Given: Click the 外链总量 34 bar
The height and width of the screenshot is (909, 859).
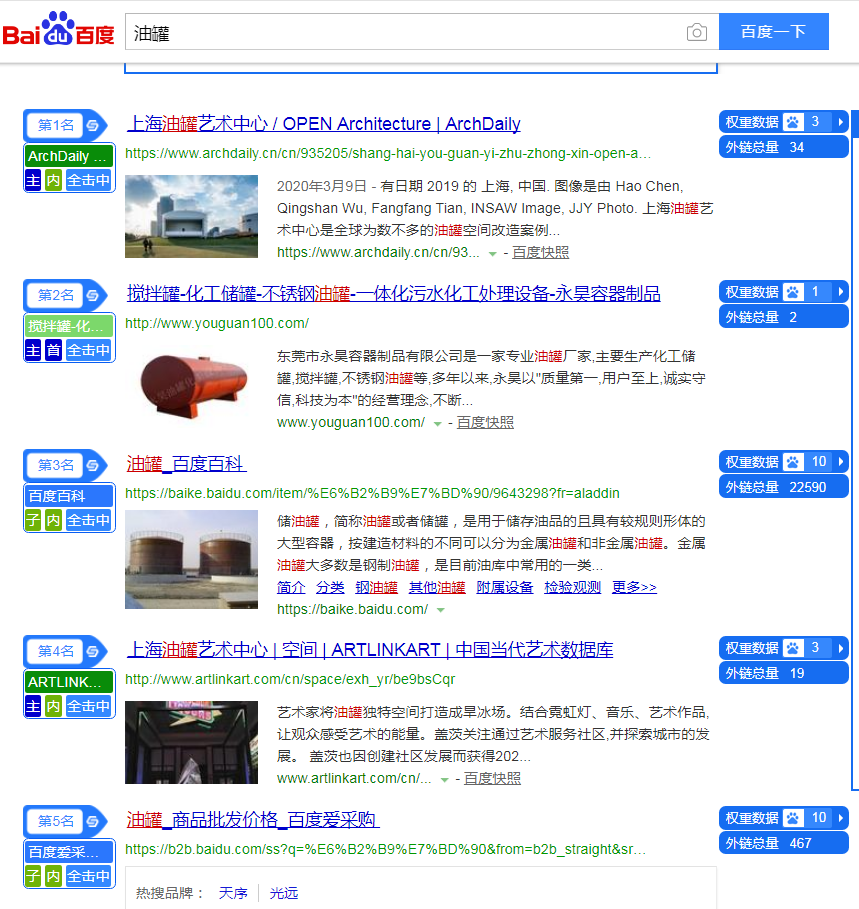Looking at the screenshot, I should [x=783, y=147].
